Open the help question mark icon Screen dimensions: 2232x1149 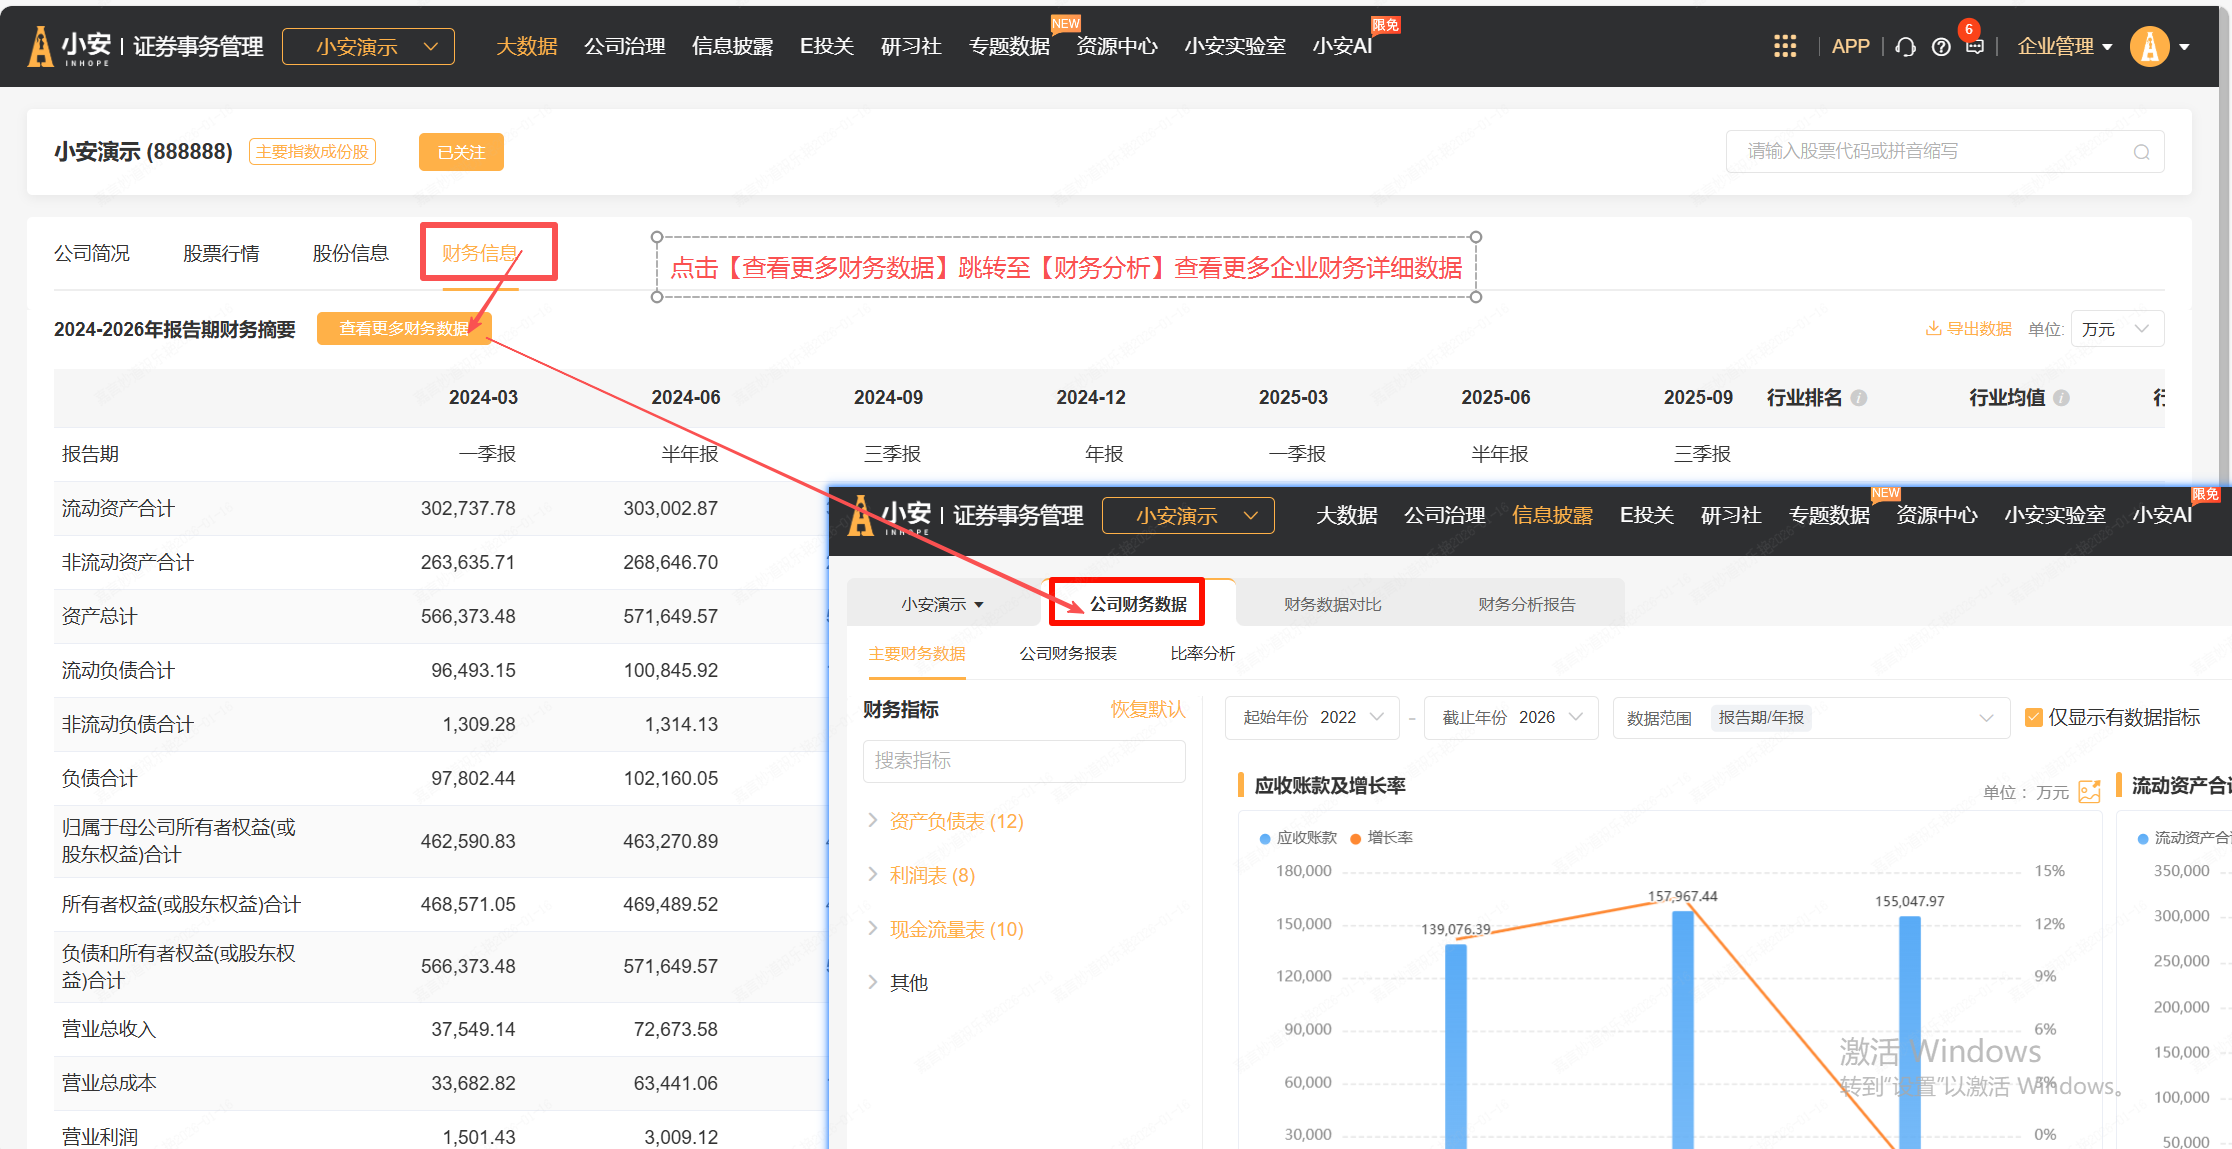pyautogui.click(x=1941, y=47)
